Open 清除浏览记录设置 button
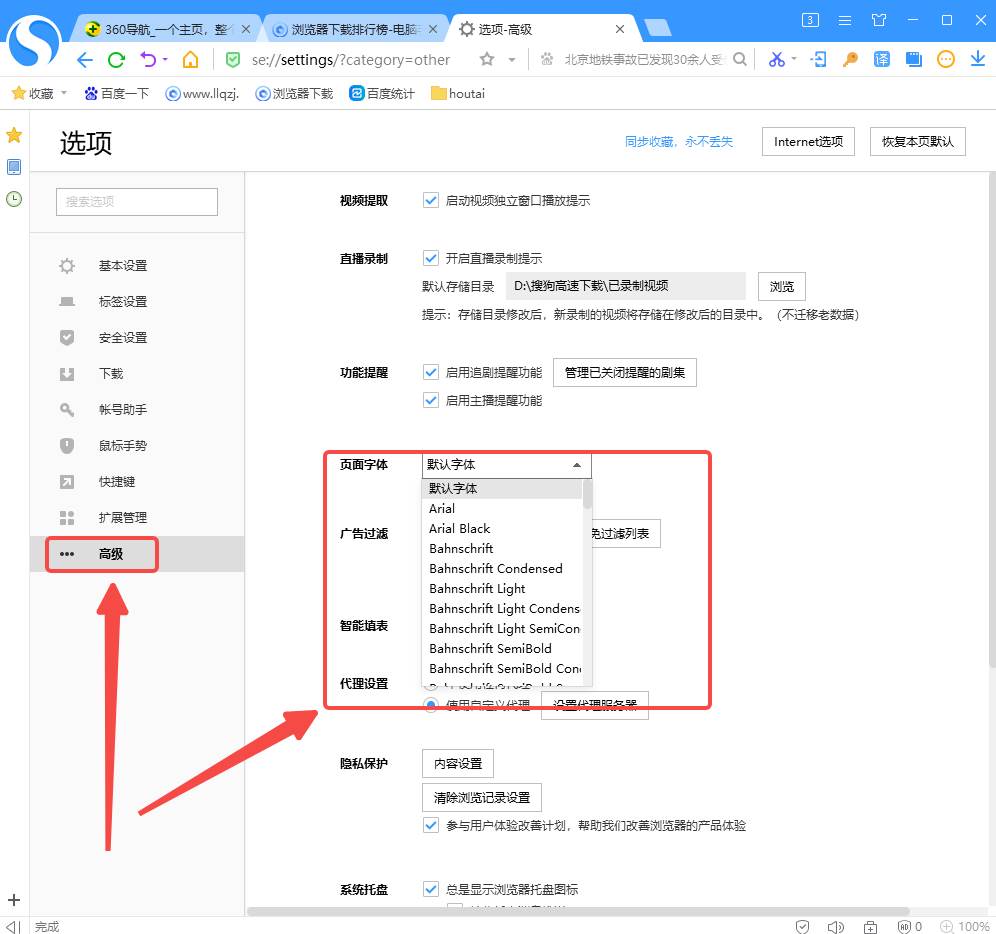This screenshot has height=934, width=996. point(481,797)
